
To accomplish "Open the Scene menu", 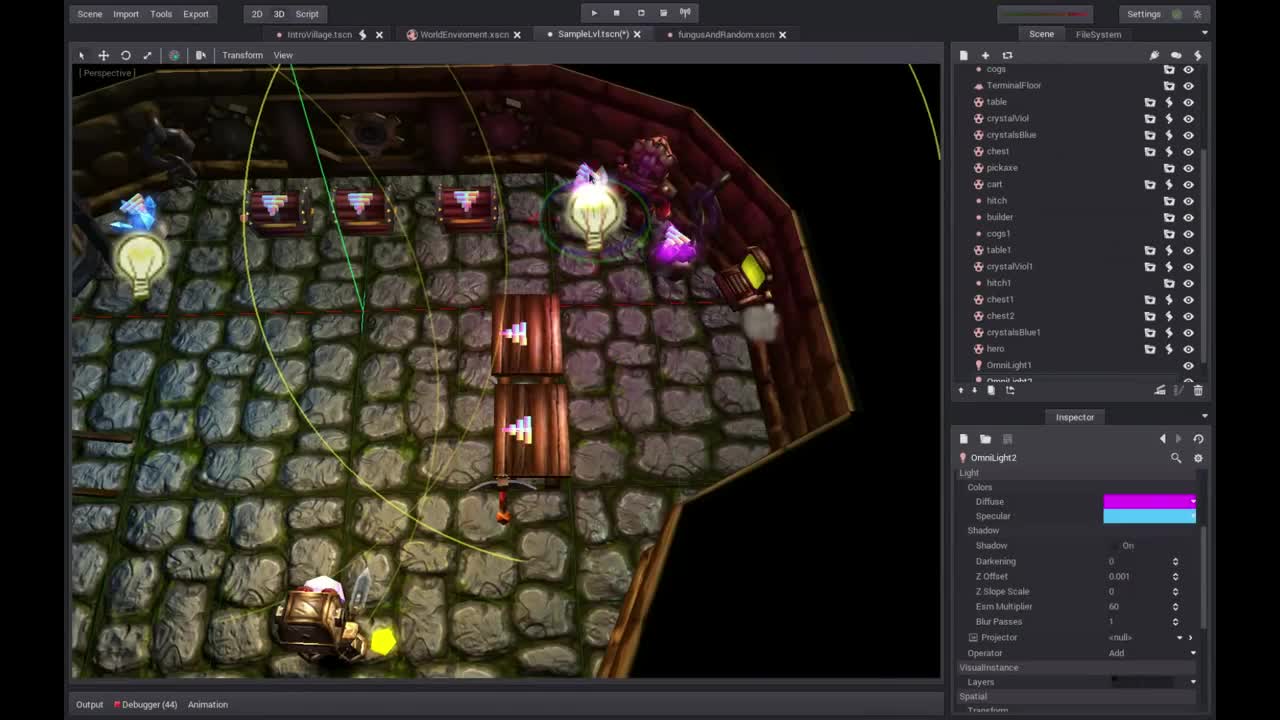I will point(90,14).
